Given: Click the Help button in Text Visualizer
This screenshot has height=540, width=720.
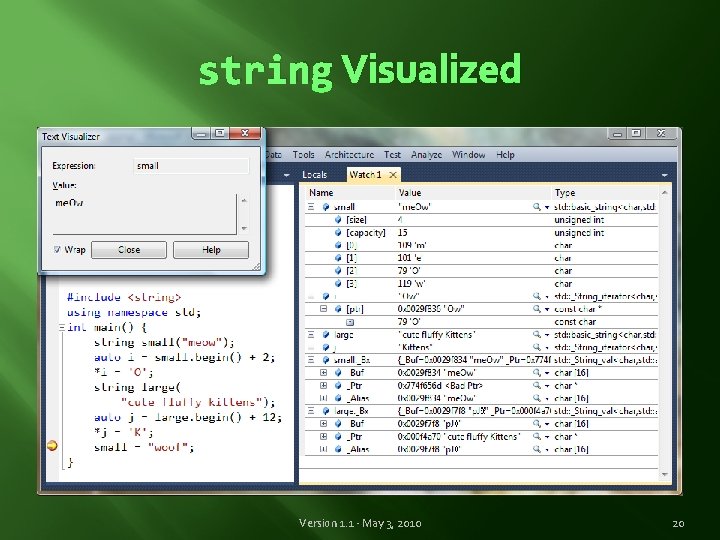Looking at the screenshot, I should 211,250.
